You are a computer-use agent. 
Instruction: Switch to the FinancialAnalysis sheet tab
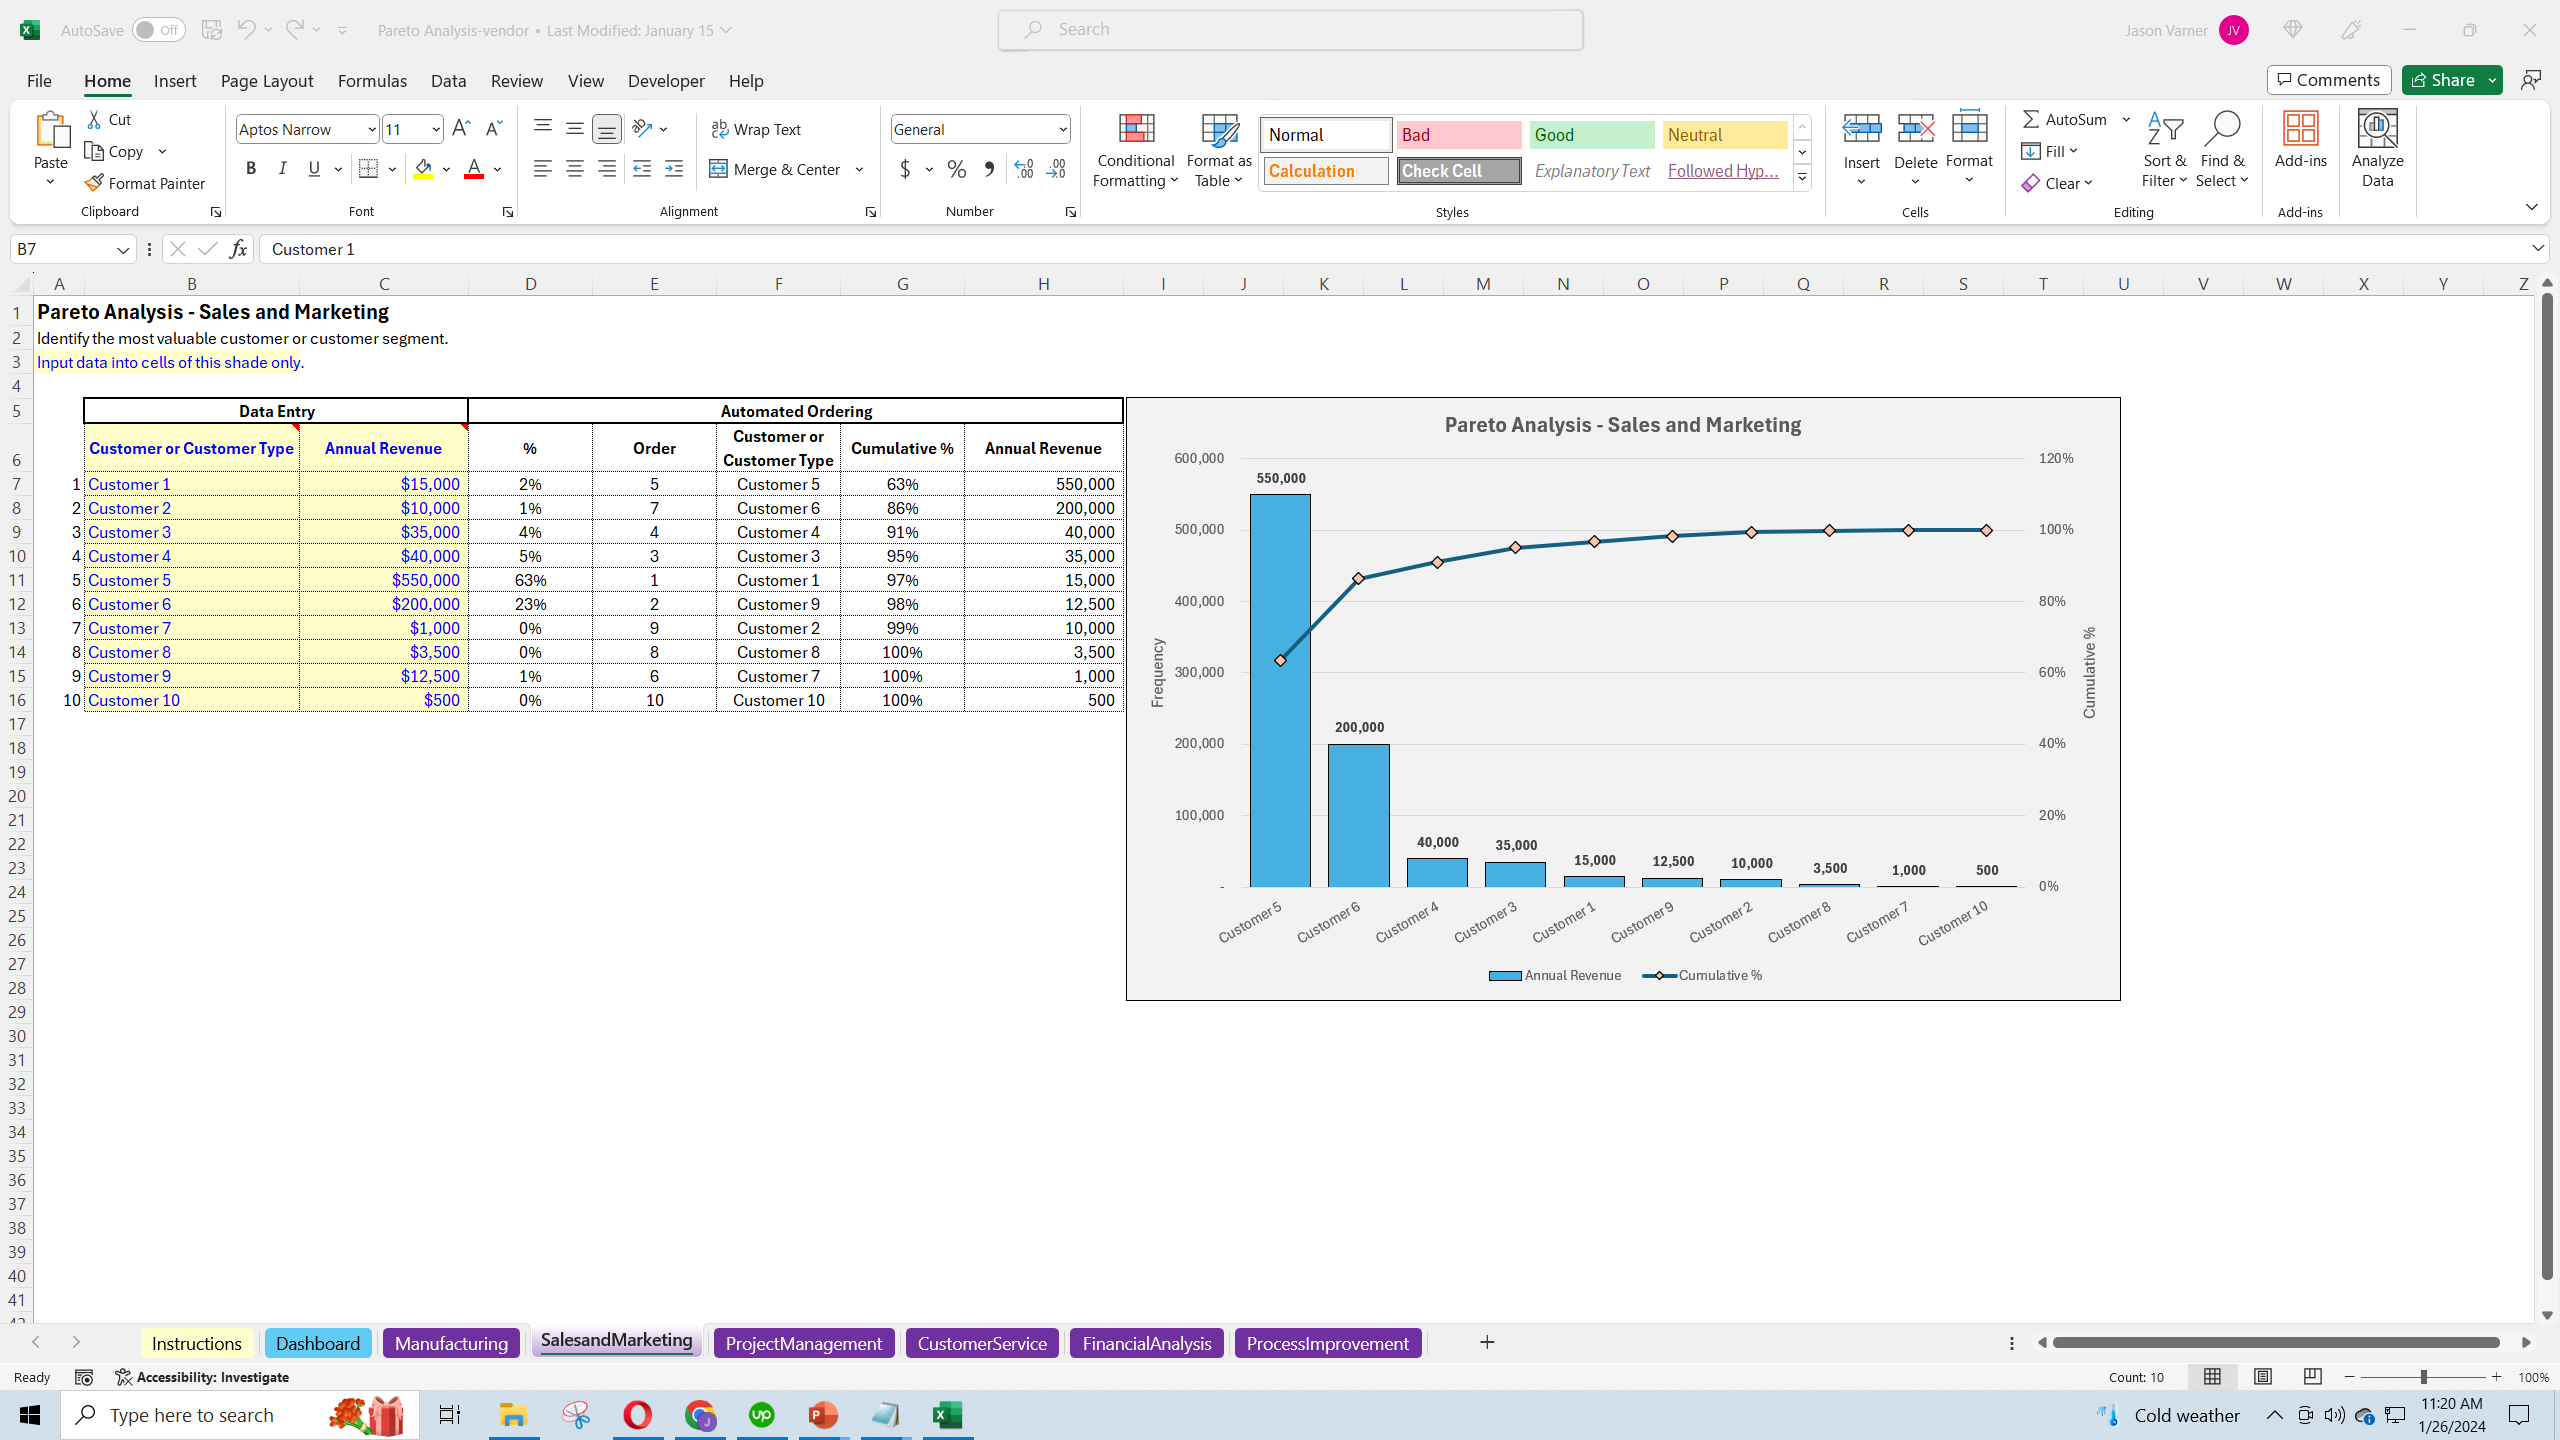1146,1343
